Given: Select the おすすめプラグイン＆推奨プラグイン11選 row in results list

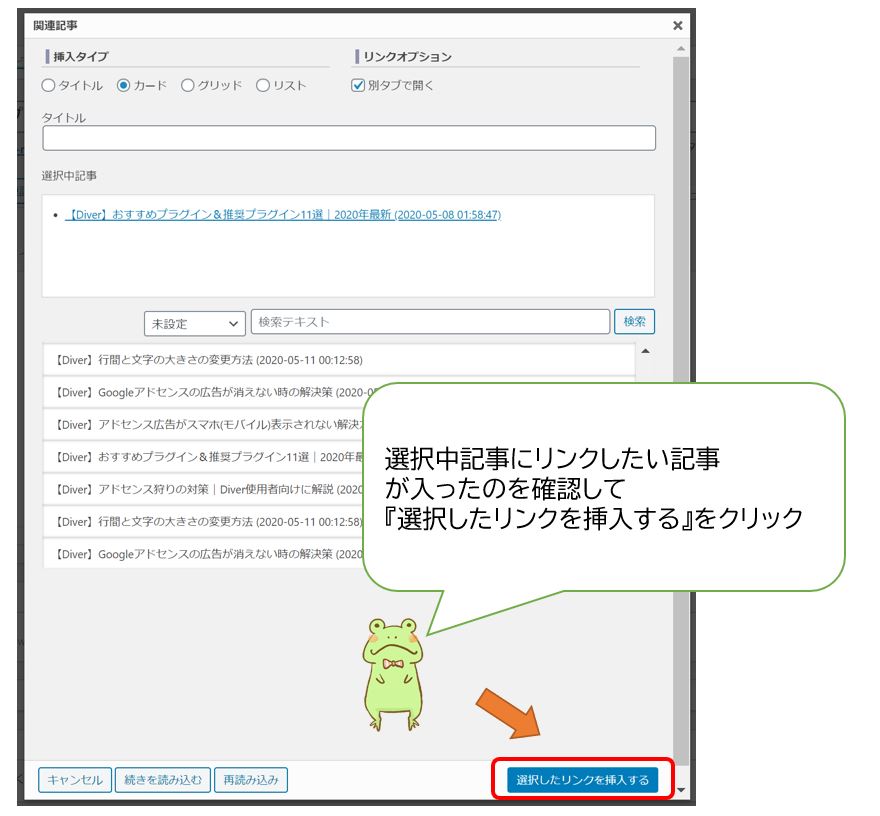Looking at the screenshot, I should tap(200, 457).
